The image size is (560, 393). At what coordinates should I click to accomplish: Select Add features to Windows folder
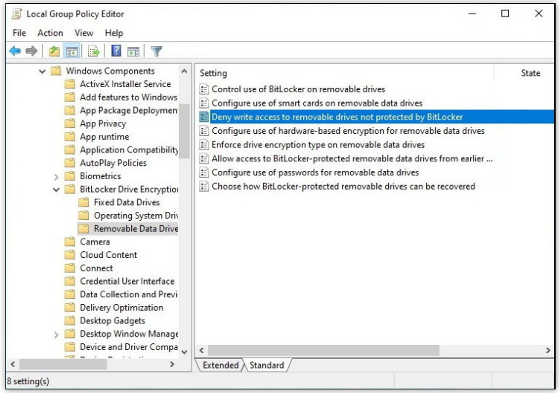129,97
